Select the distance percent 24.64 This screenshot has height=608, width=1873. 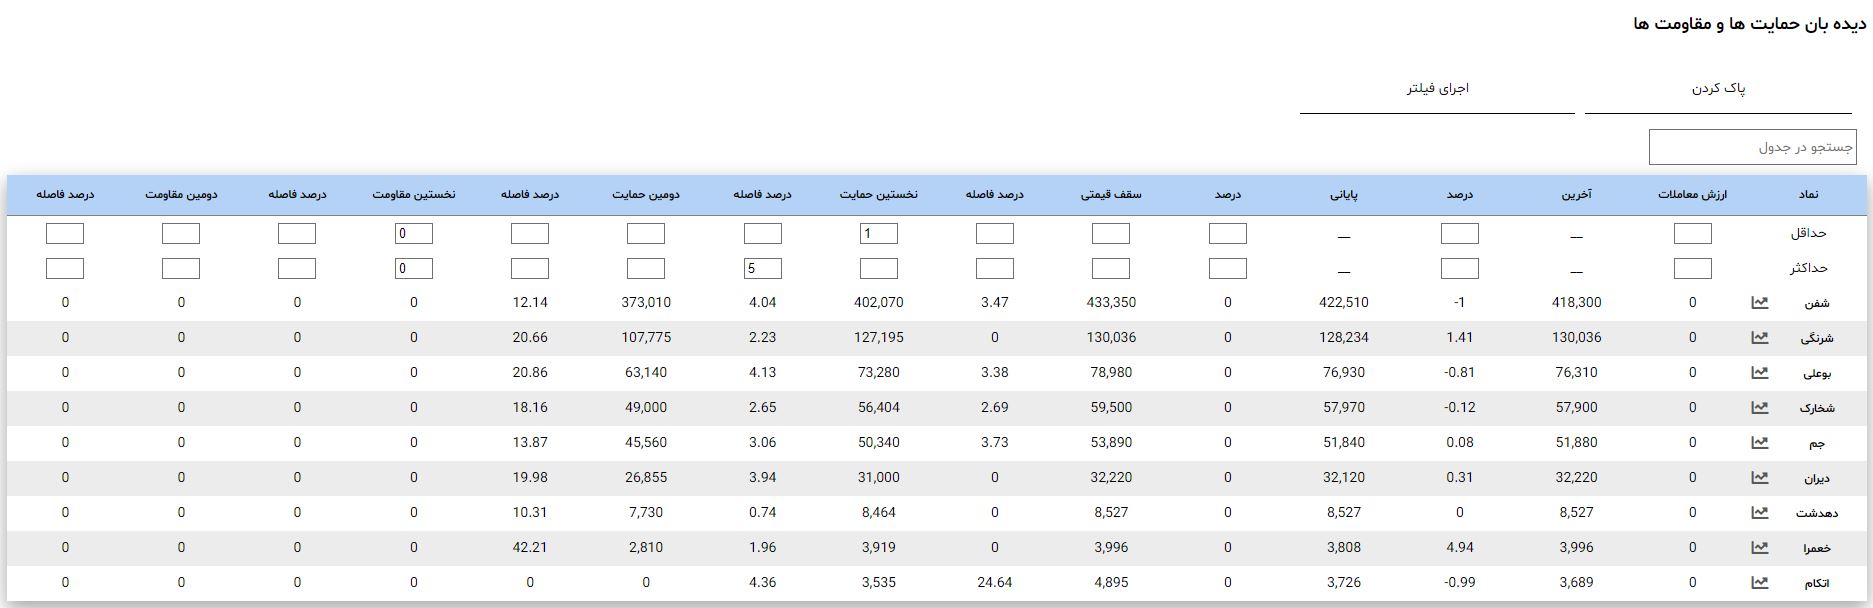[x=995, y=582]
